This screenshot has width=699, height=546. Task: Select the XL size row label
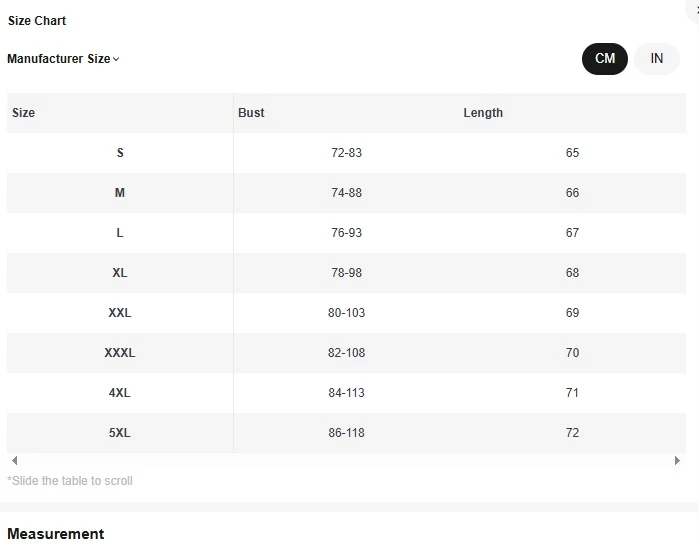[120, 273]
